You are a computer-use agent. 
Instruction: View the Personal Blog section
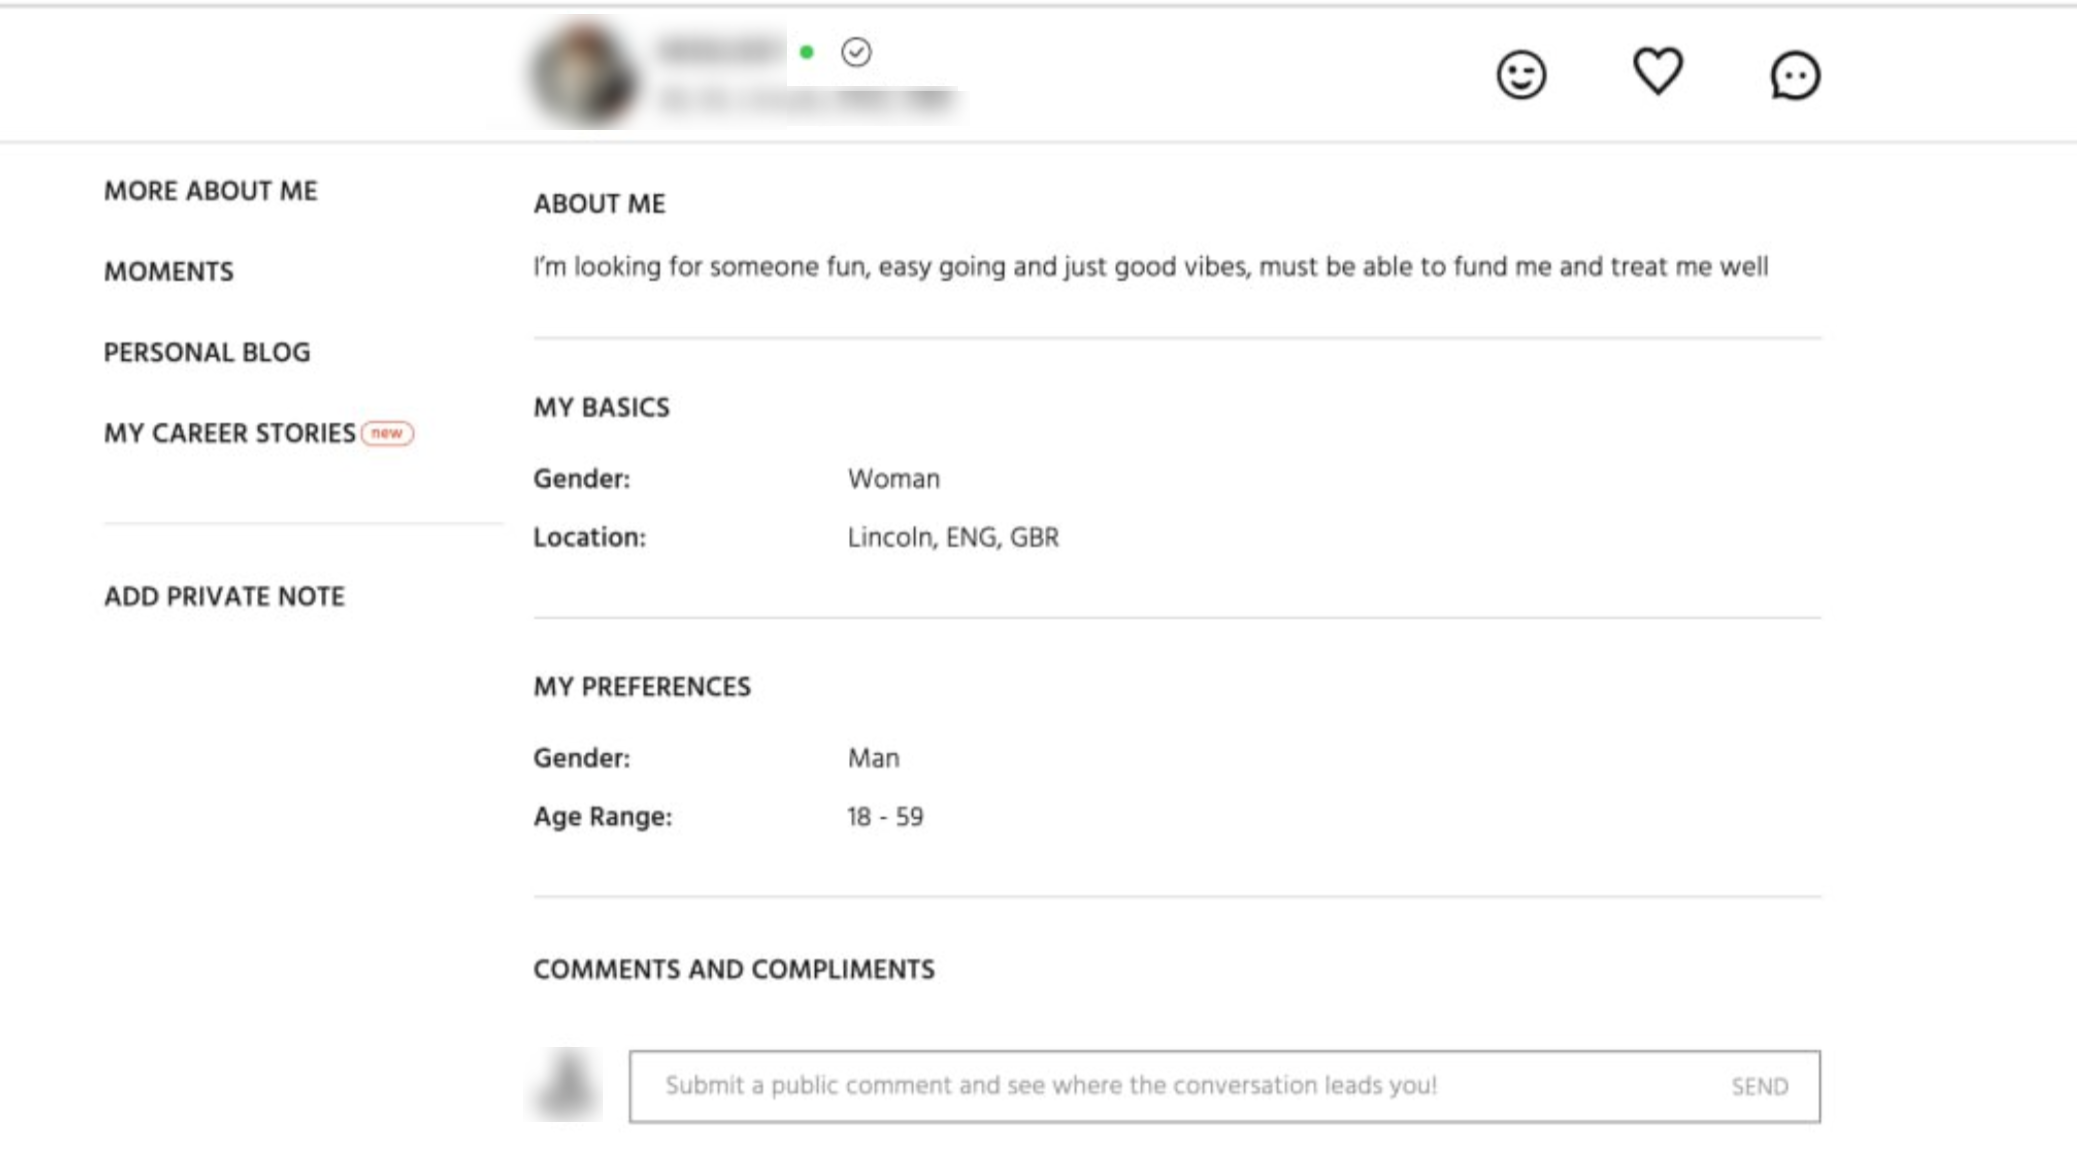[206, 351]
